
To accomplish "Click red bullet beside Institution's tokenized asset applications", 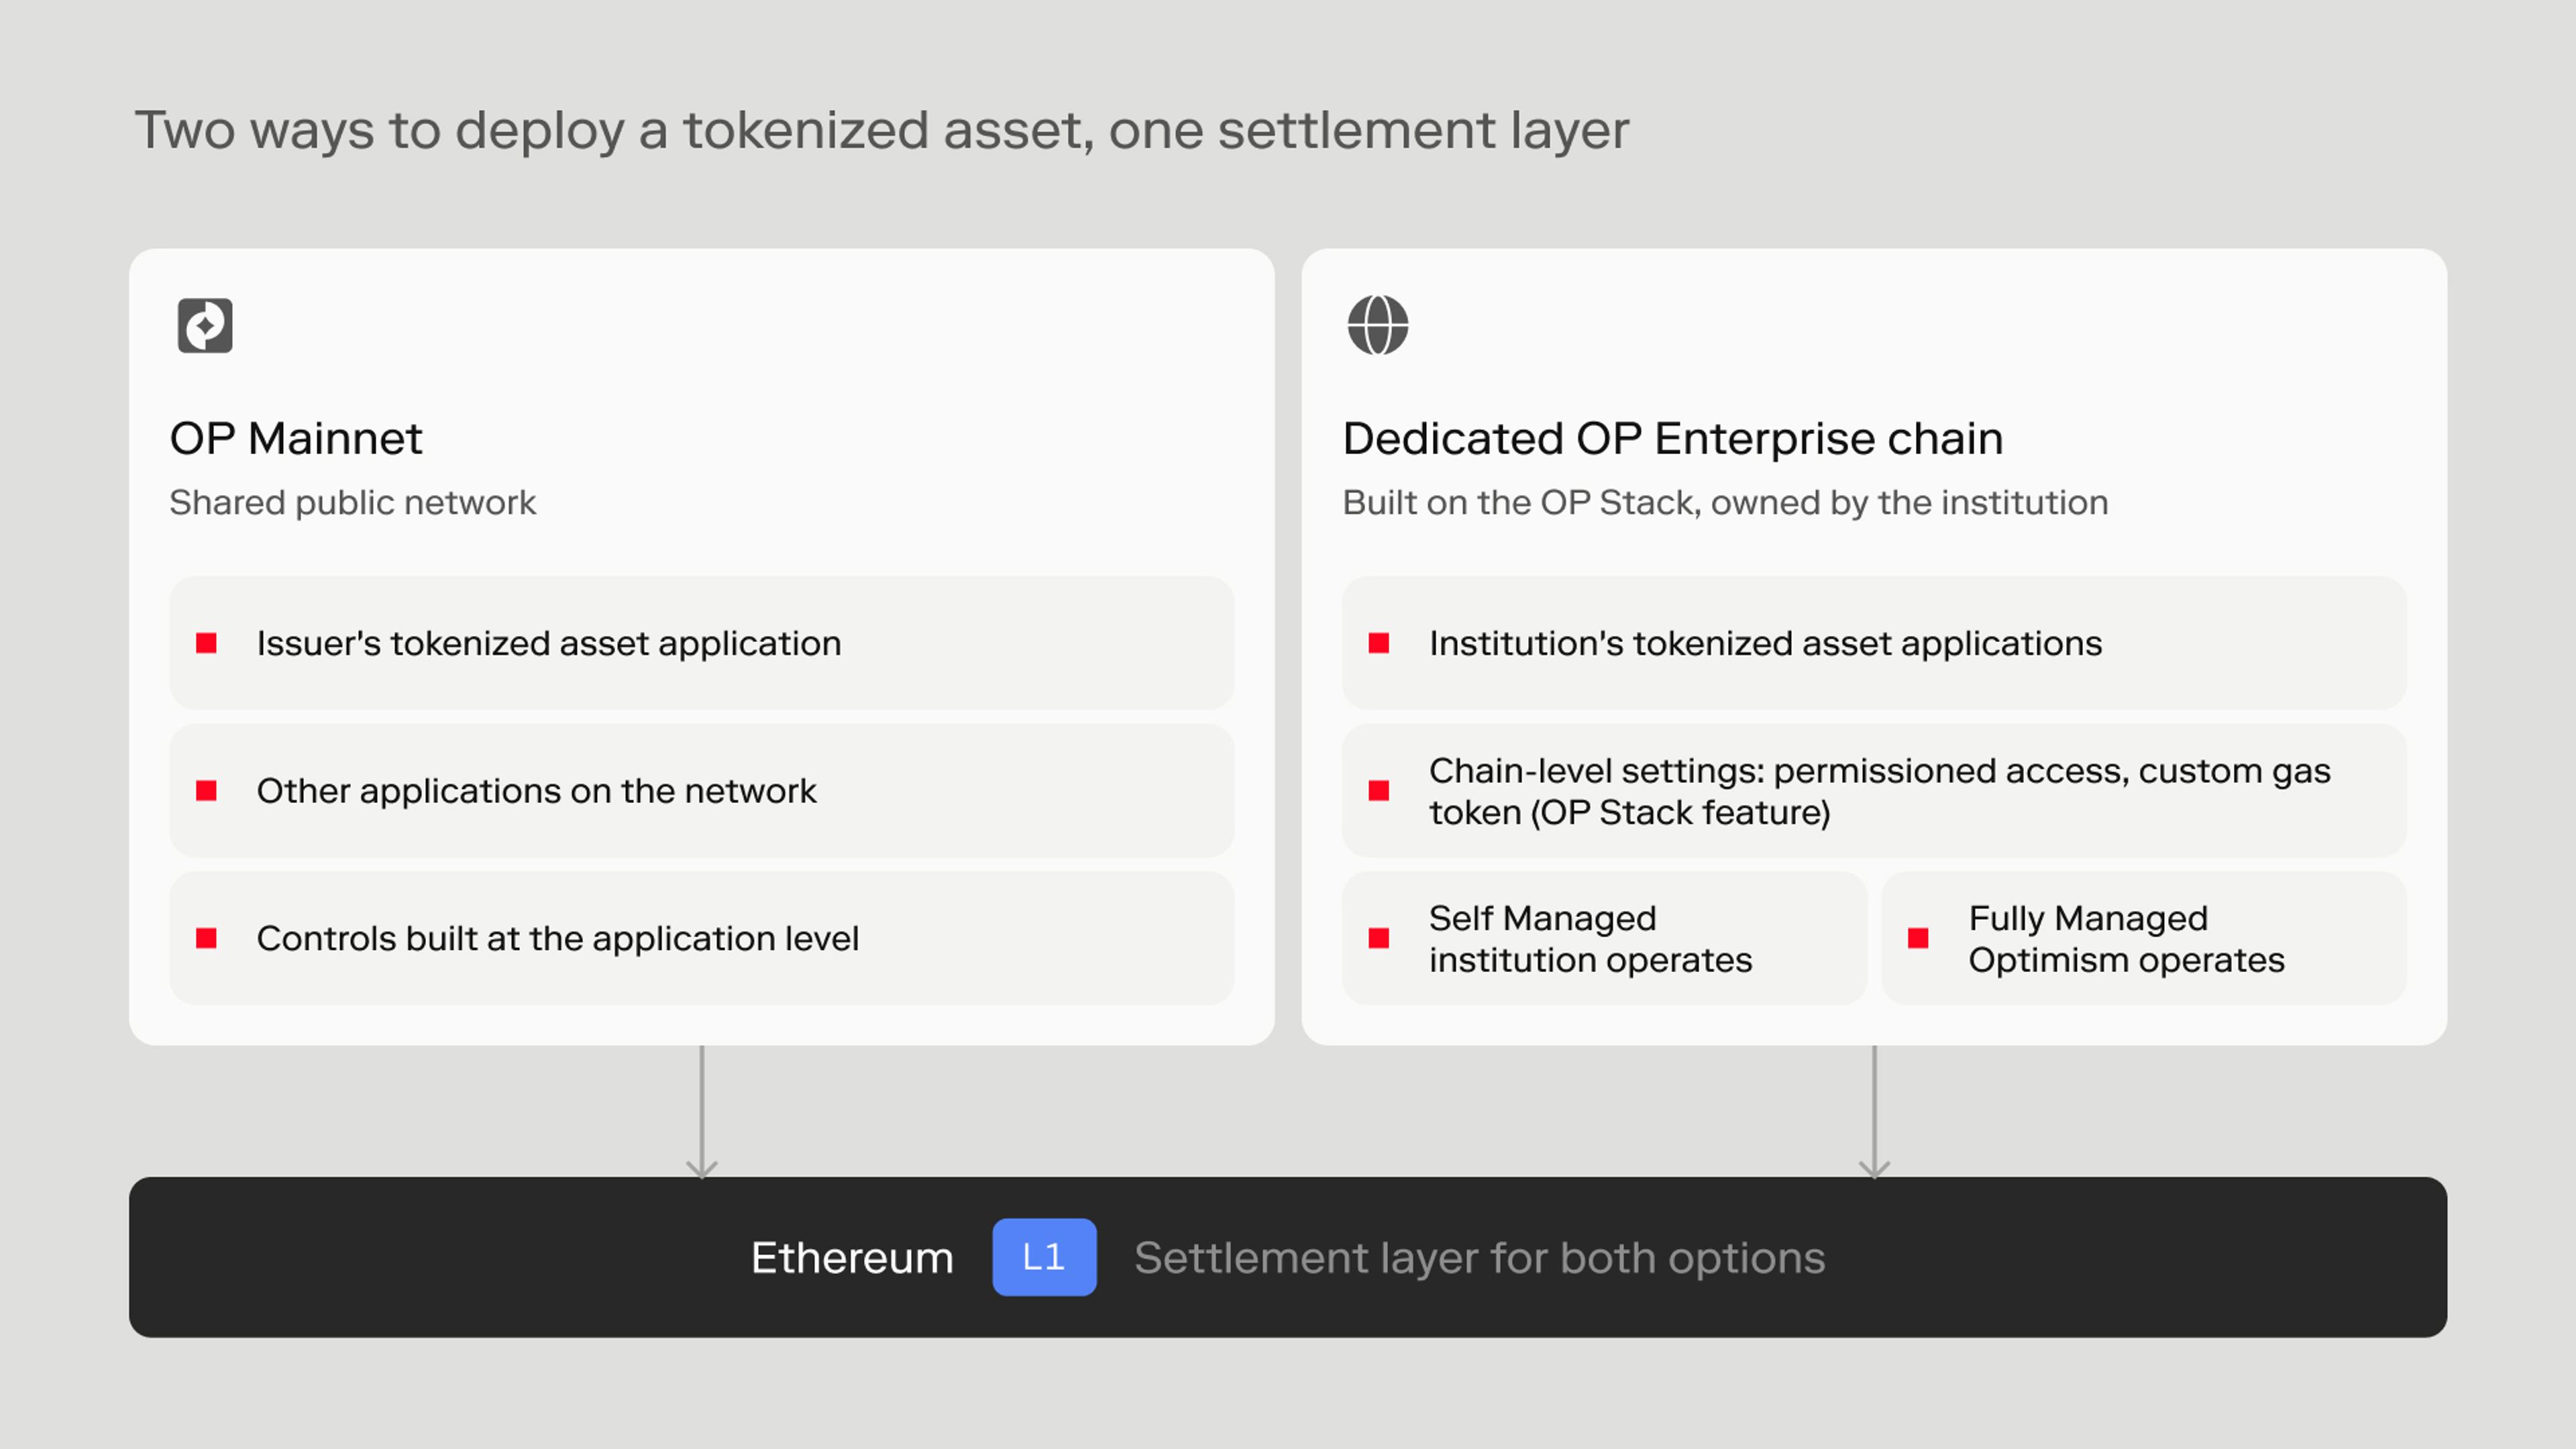I will [x=1379, y=643].
